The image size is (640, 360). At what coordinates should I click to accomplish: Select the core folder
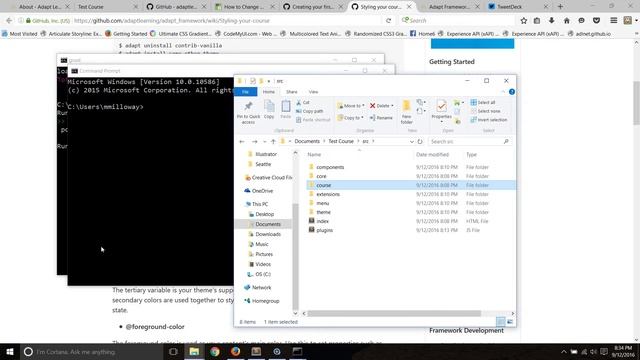tap(321, 176)
